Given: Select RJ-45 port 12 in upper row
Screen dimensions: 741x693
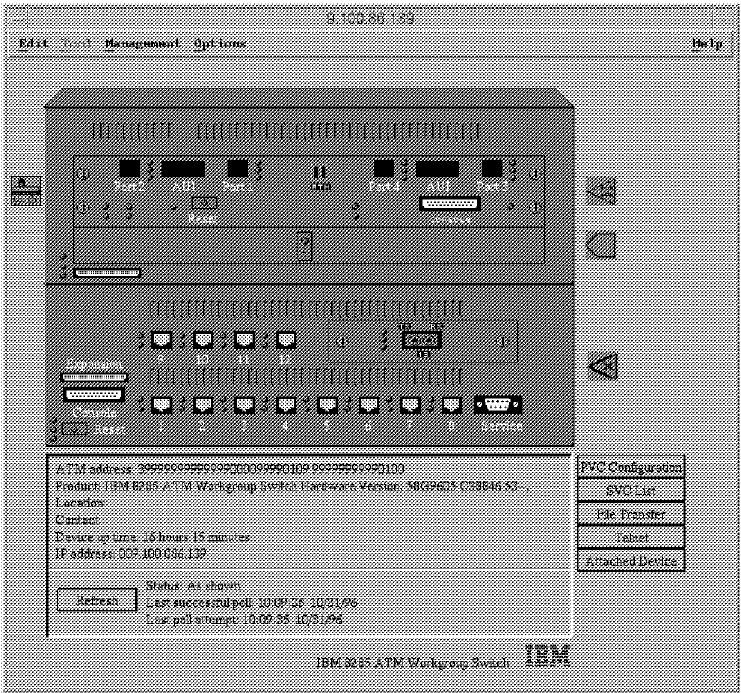Looking at the screenshot, I should click(286, 340).
